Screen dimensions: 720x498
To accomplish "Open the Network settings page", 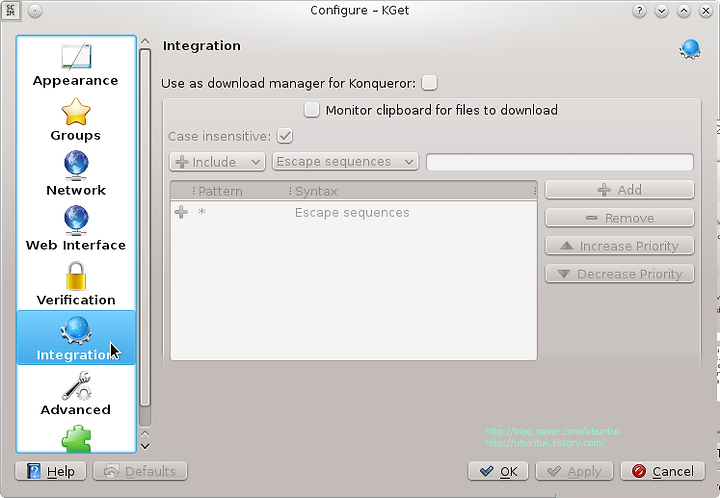I will point(76,174).
